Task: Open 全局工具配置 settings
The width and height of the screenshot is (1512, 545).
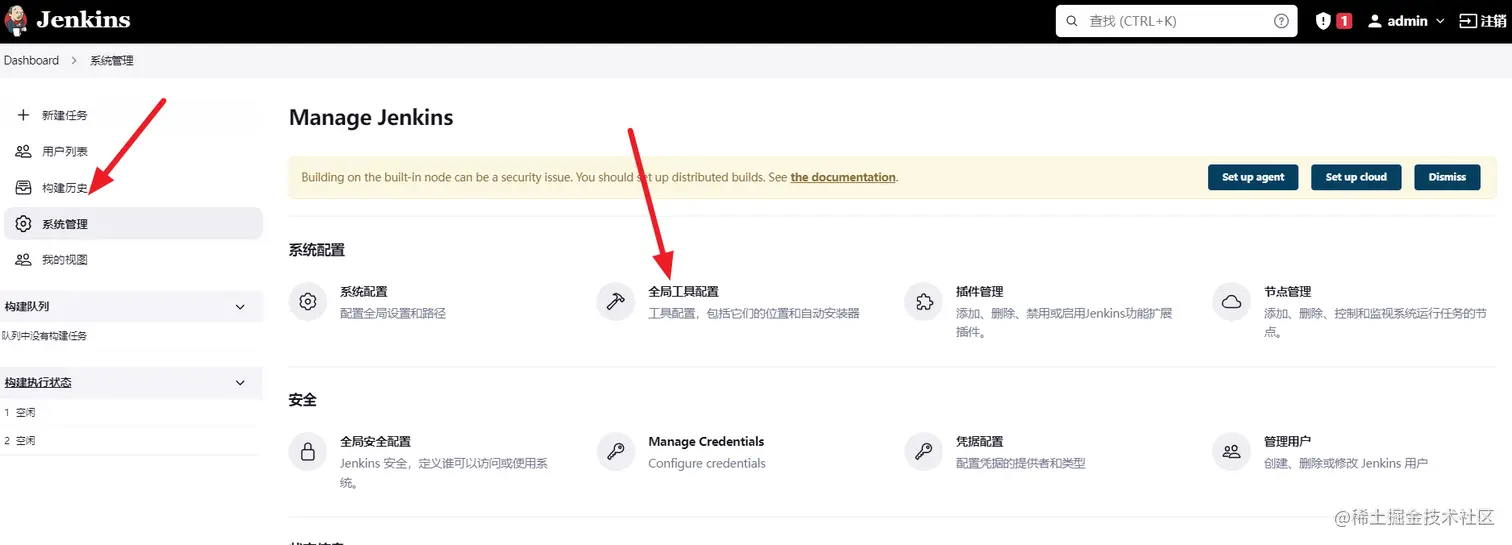Action: [683, 292]
